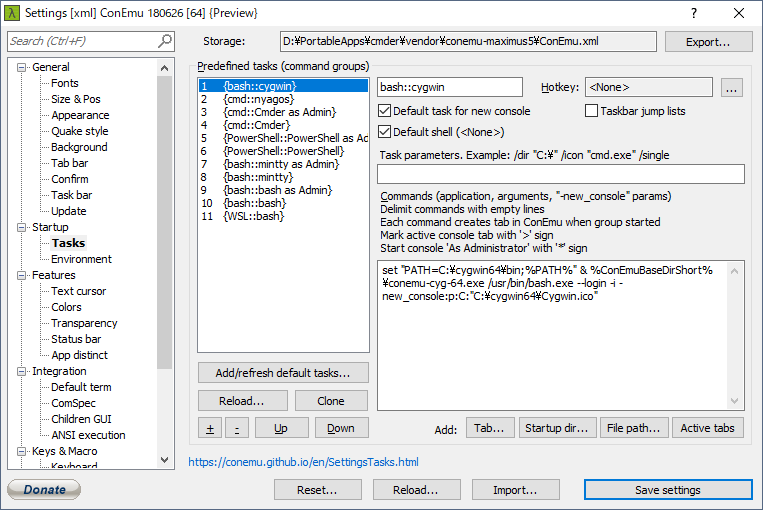The height and width of the screenshot is (510, 763).
Task: Move the selected task Down
Action: 341,428
